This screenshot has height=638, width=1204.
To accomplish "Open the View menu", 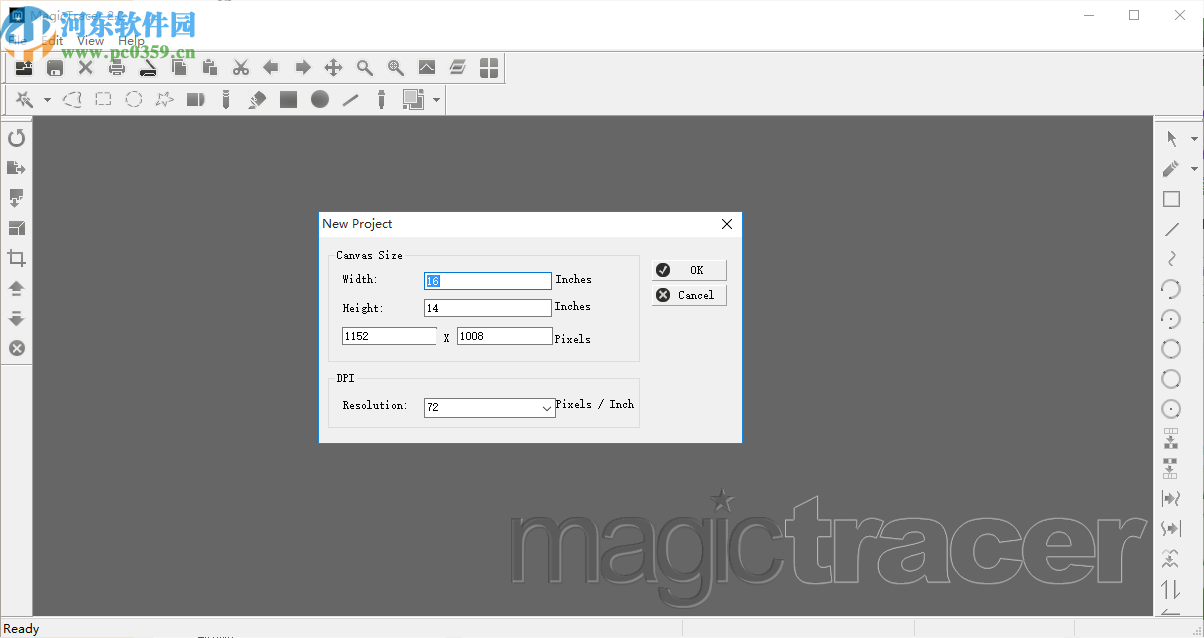I will click(x=88, y=41).
